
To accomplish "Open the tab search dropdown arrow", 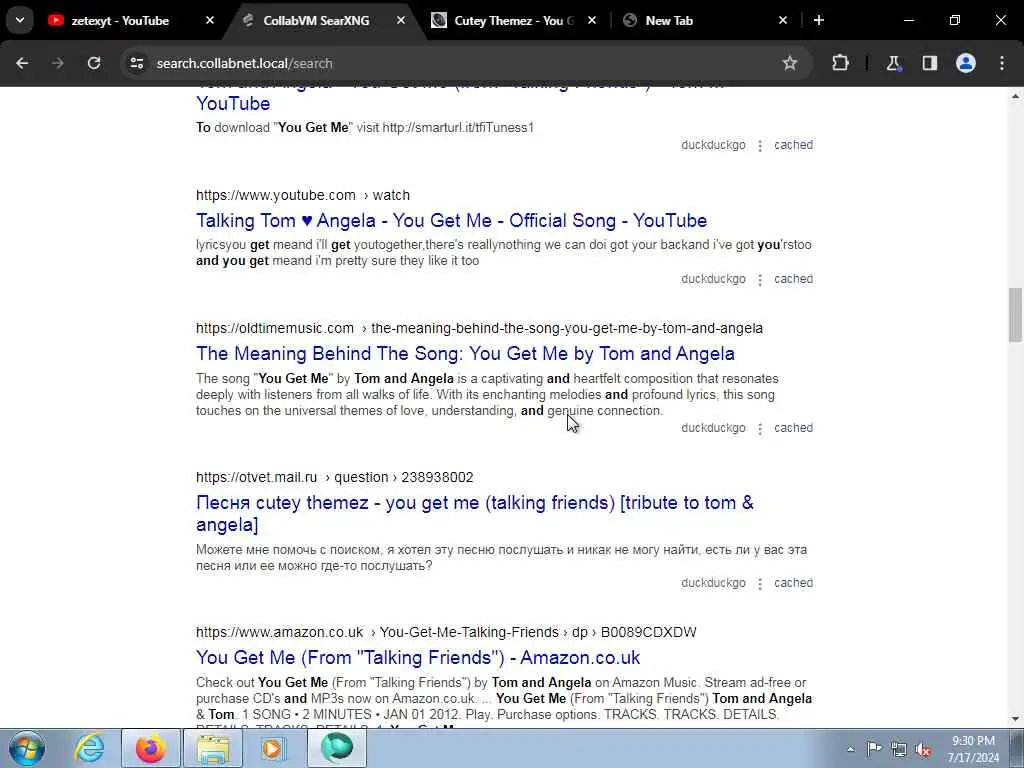I will (x=20, y=21).
